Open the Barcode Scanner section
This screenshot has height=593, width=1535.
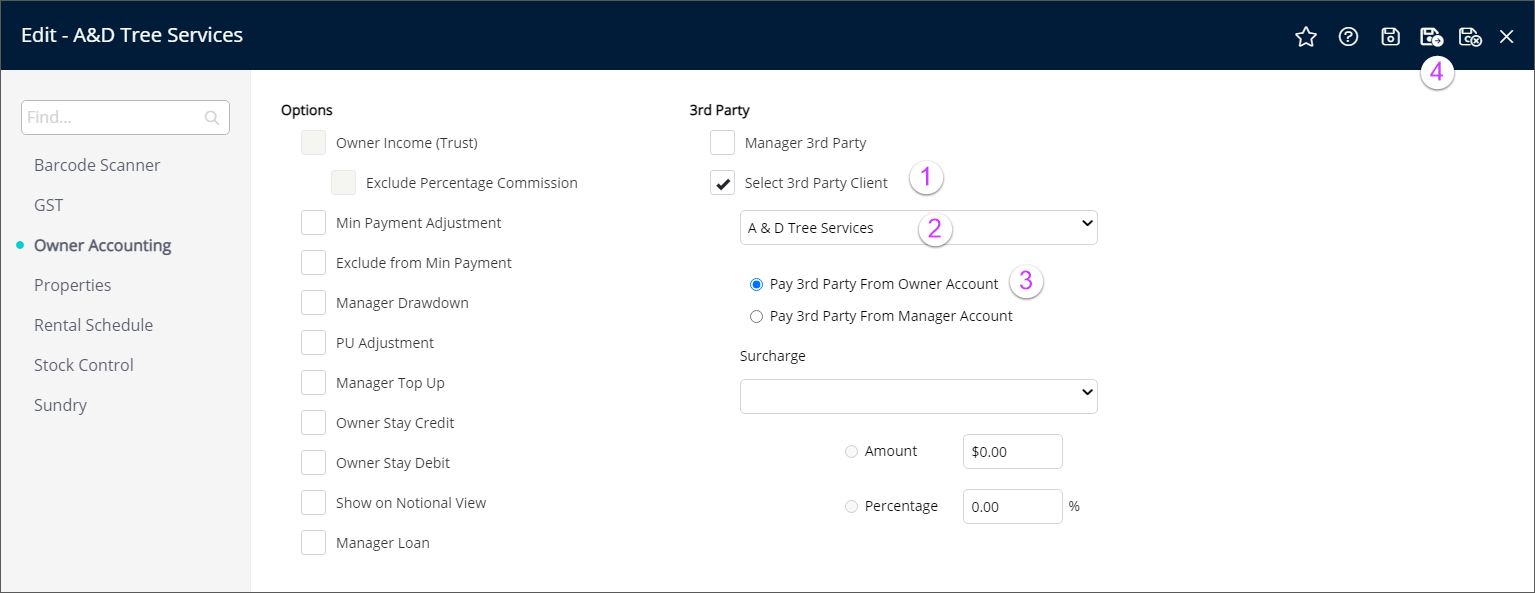[97, 165]
